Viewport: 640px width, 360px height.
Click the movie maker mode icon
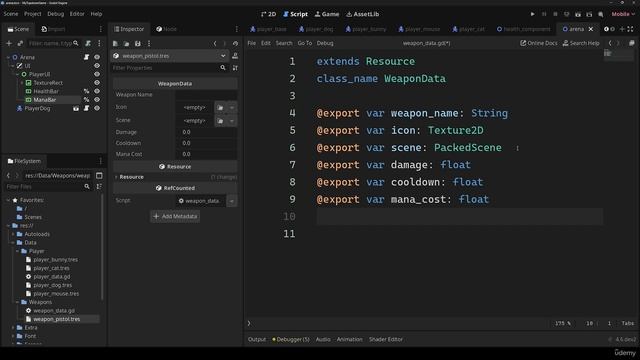601,14
